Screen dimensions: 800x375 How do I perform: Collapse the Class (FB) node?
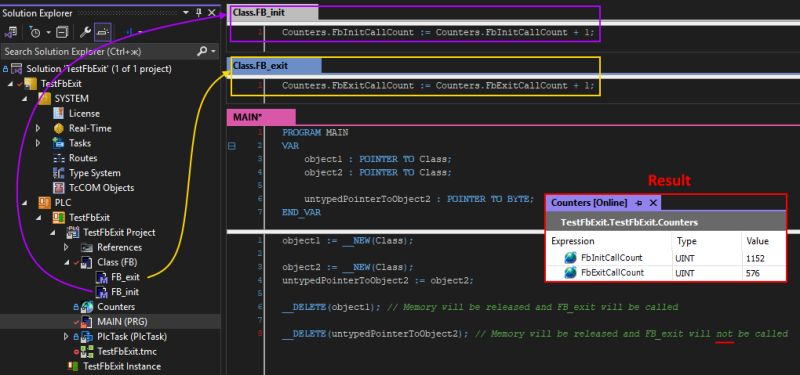click(x=67, y=262)
